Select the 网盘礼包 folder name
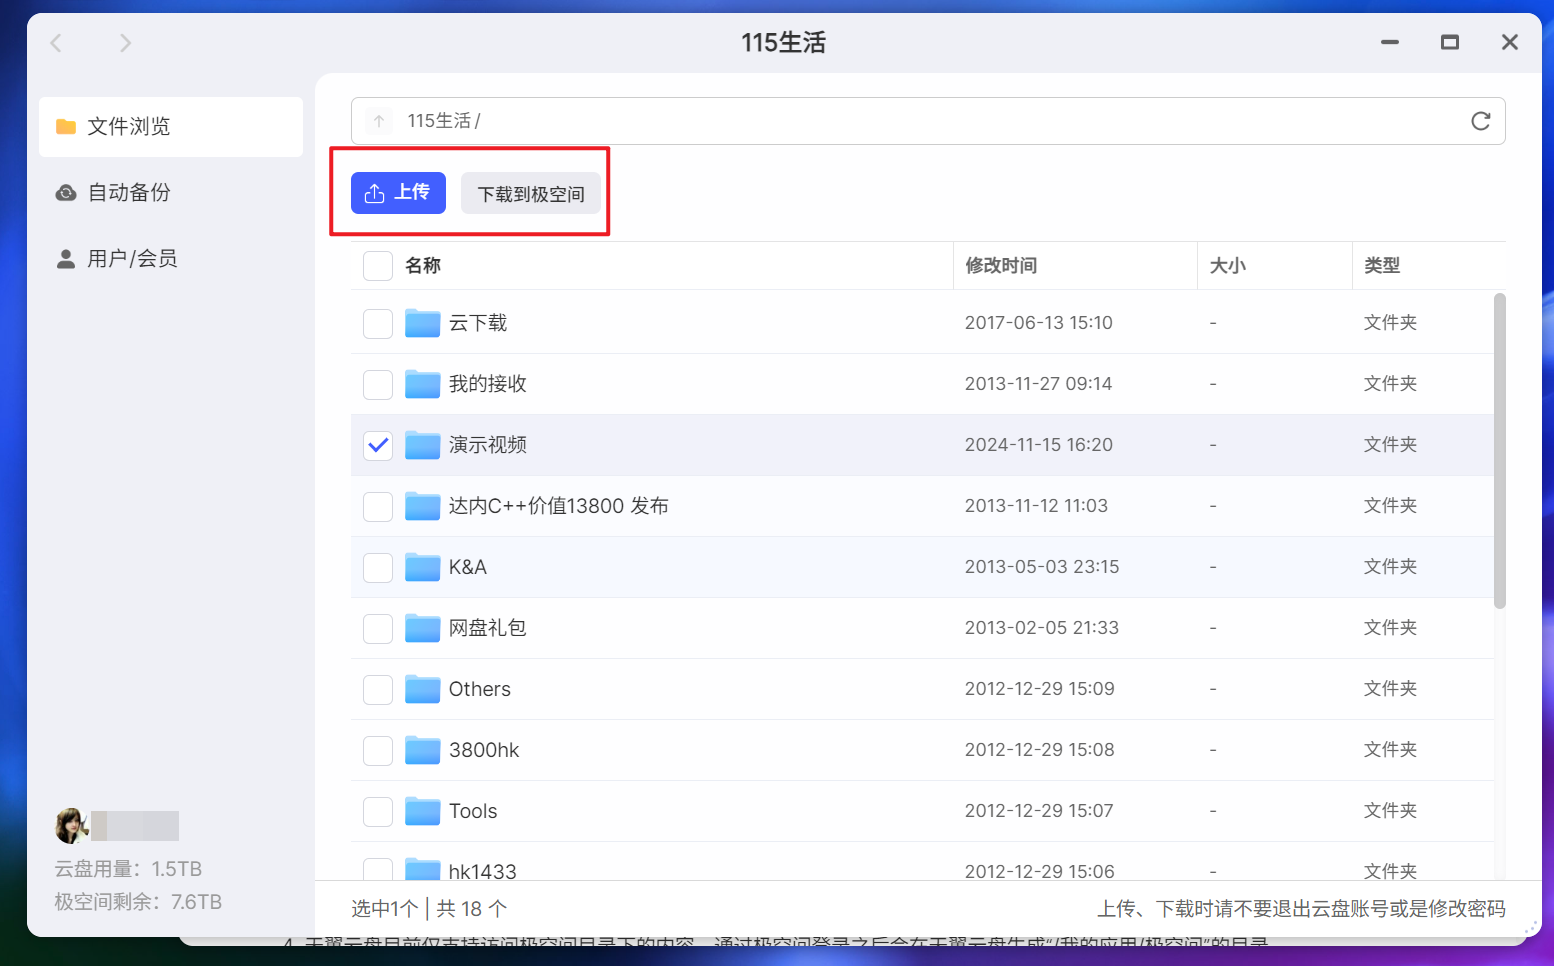This screenshot has width=1554, height=966. click(488, 628)
